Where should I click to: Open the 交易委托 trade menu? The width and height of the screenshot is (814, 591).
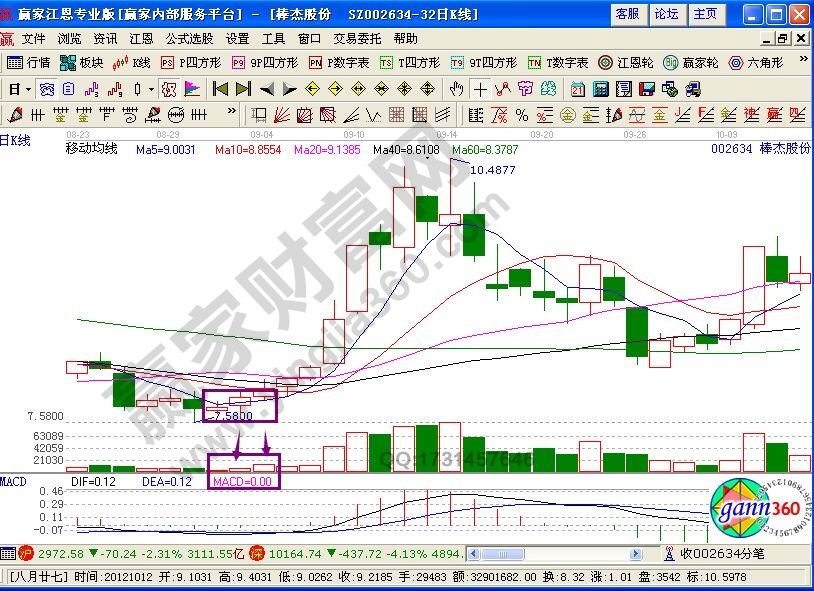[x=357, y=39]
